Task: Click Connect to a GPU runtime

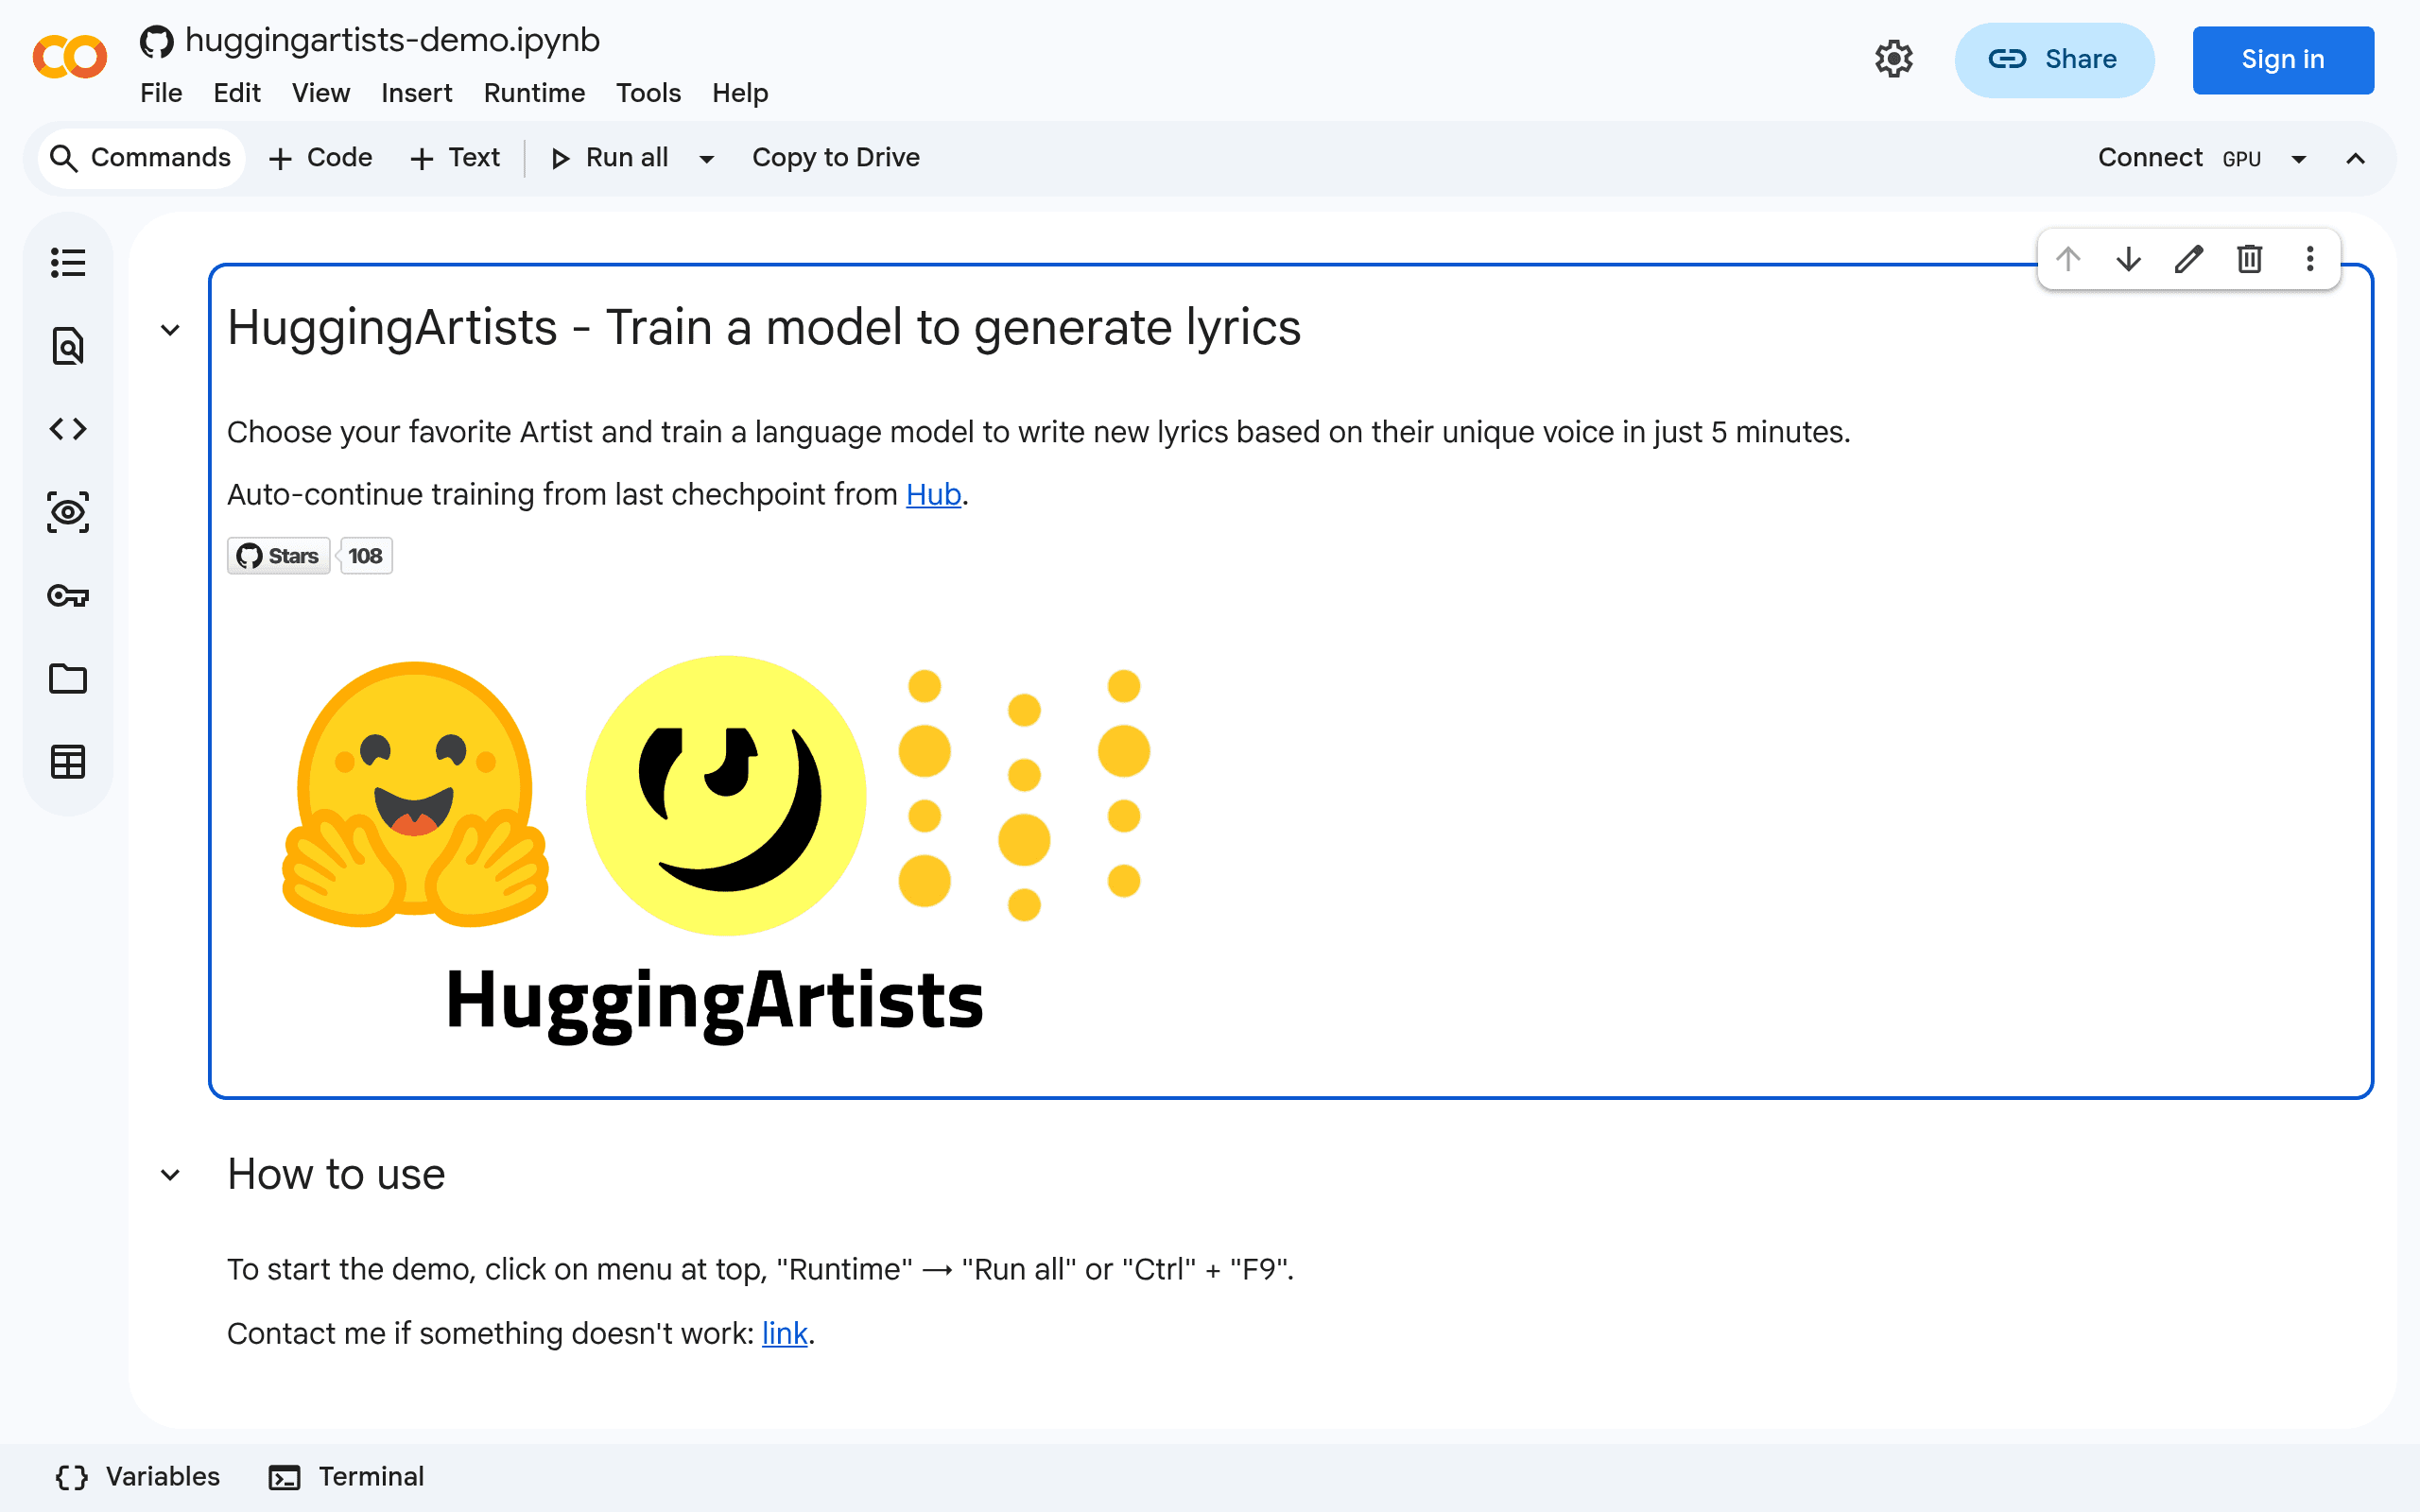Action: (x=2179, y=158)
